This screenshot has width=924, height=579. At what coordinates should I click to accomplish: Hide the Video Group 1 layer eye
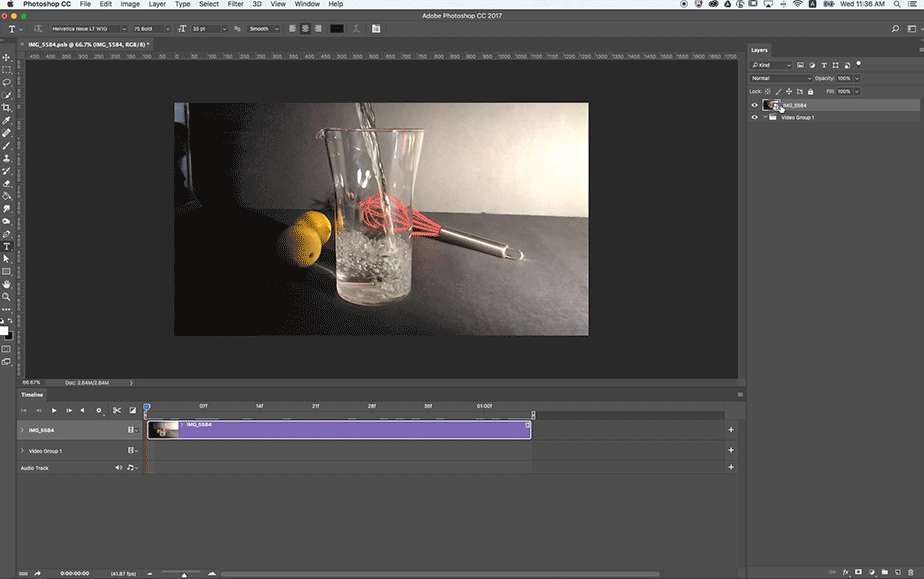754,117
